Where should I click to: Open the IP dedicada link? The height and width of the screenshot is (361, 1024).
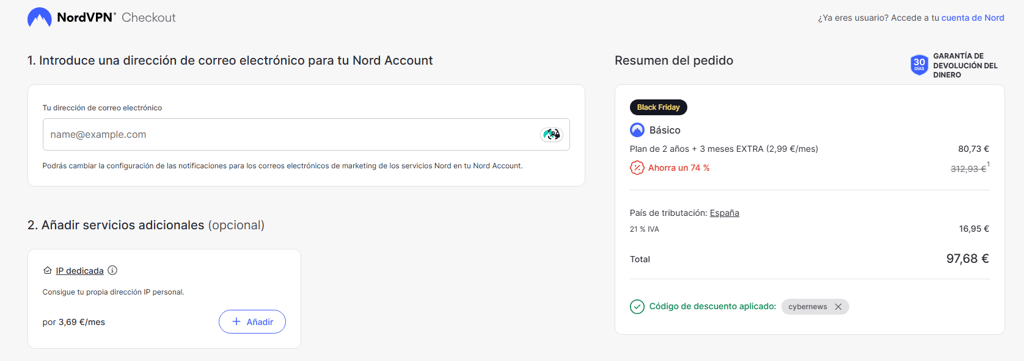(80, 270)
